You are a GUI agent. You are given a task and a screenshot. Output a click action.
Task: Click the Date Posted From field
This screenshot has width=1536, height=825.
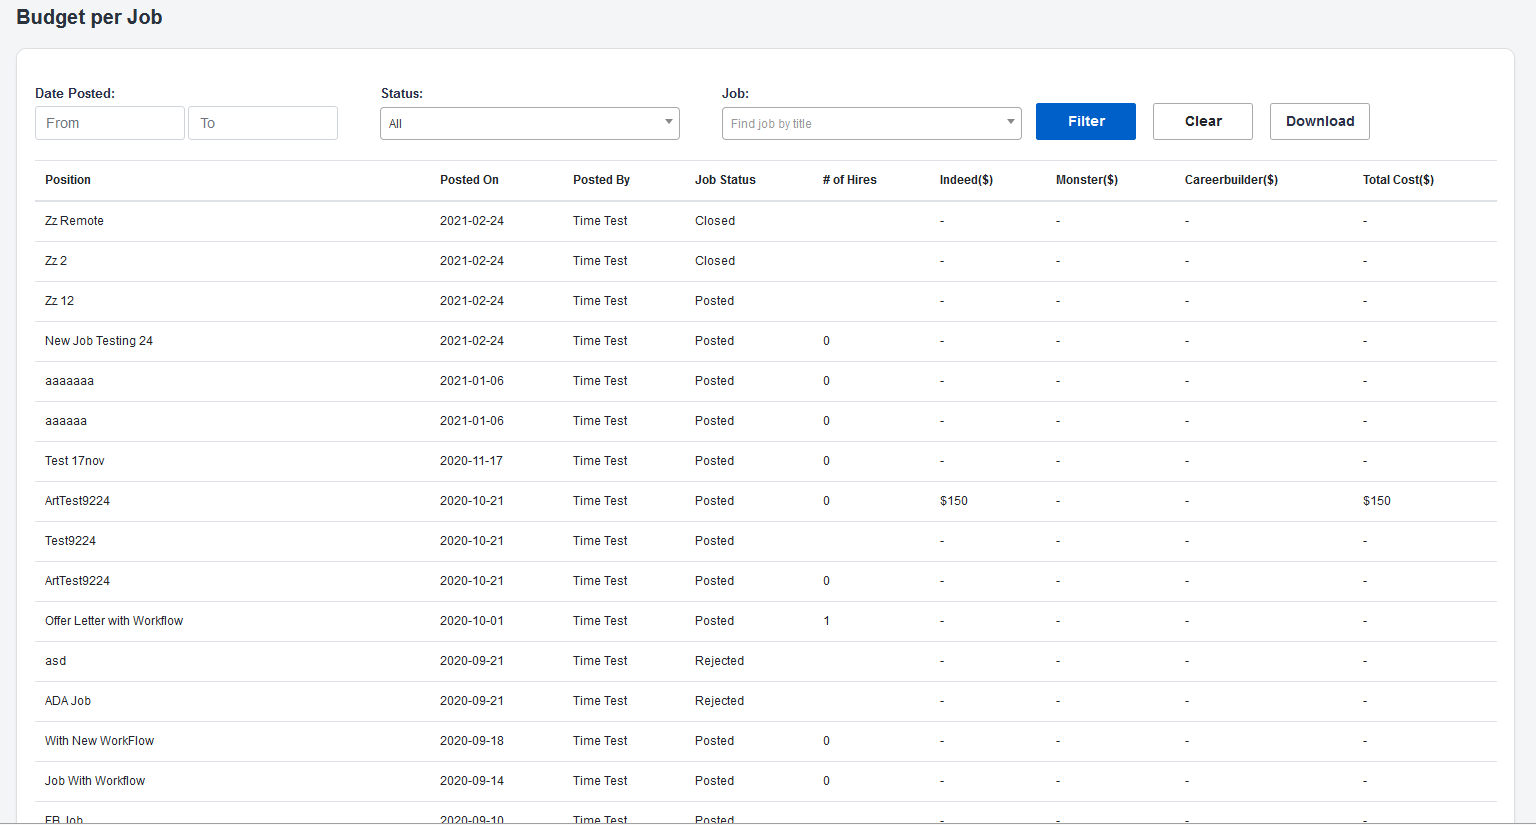click(110, 123)
